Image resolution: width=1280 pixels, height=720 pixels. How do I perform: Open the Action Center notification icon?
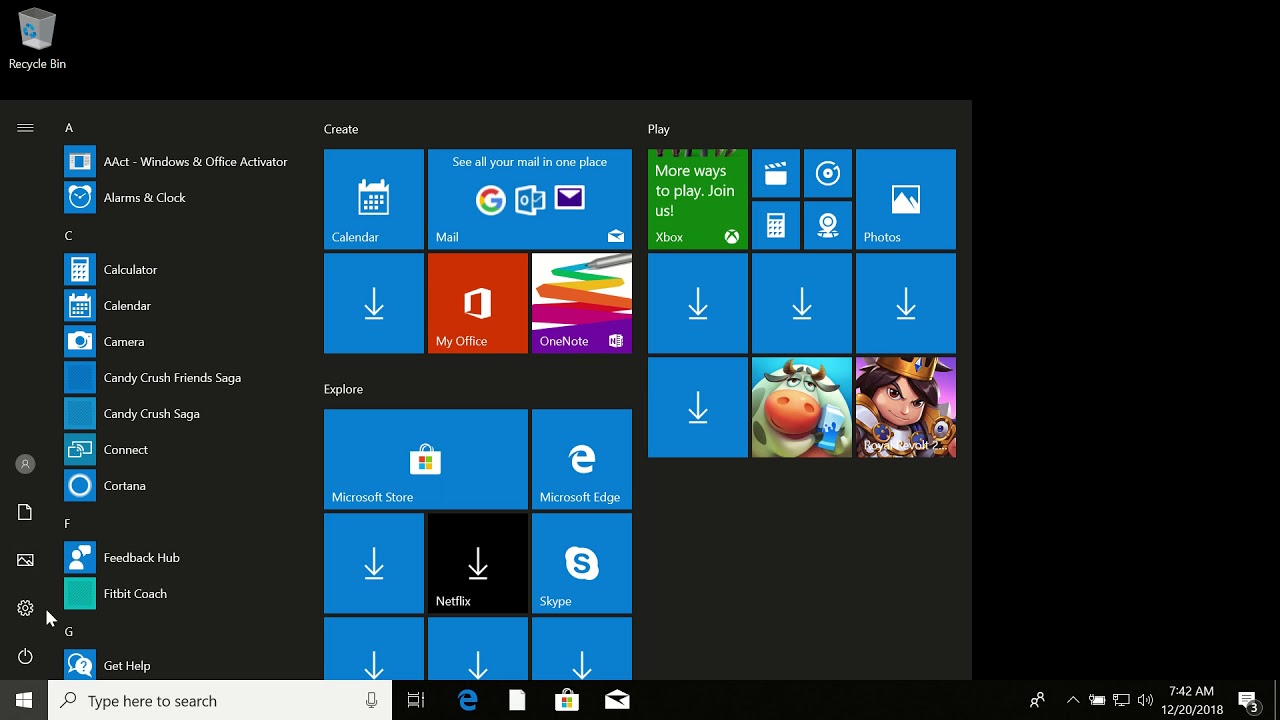[x=1248, y=701]
